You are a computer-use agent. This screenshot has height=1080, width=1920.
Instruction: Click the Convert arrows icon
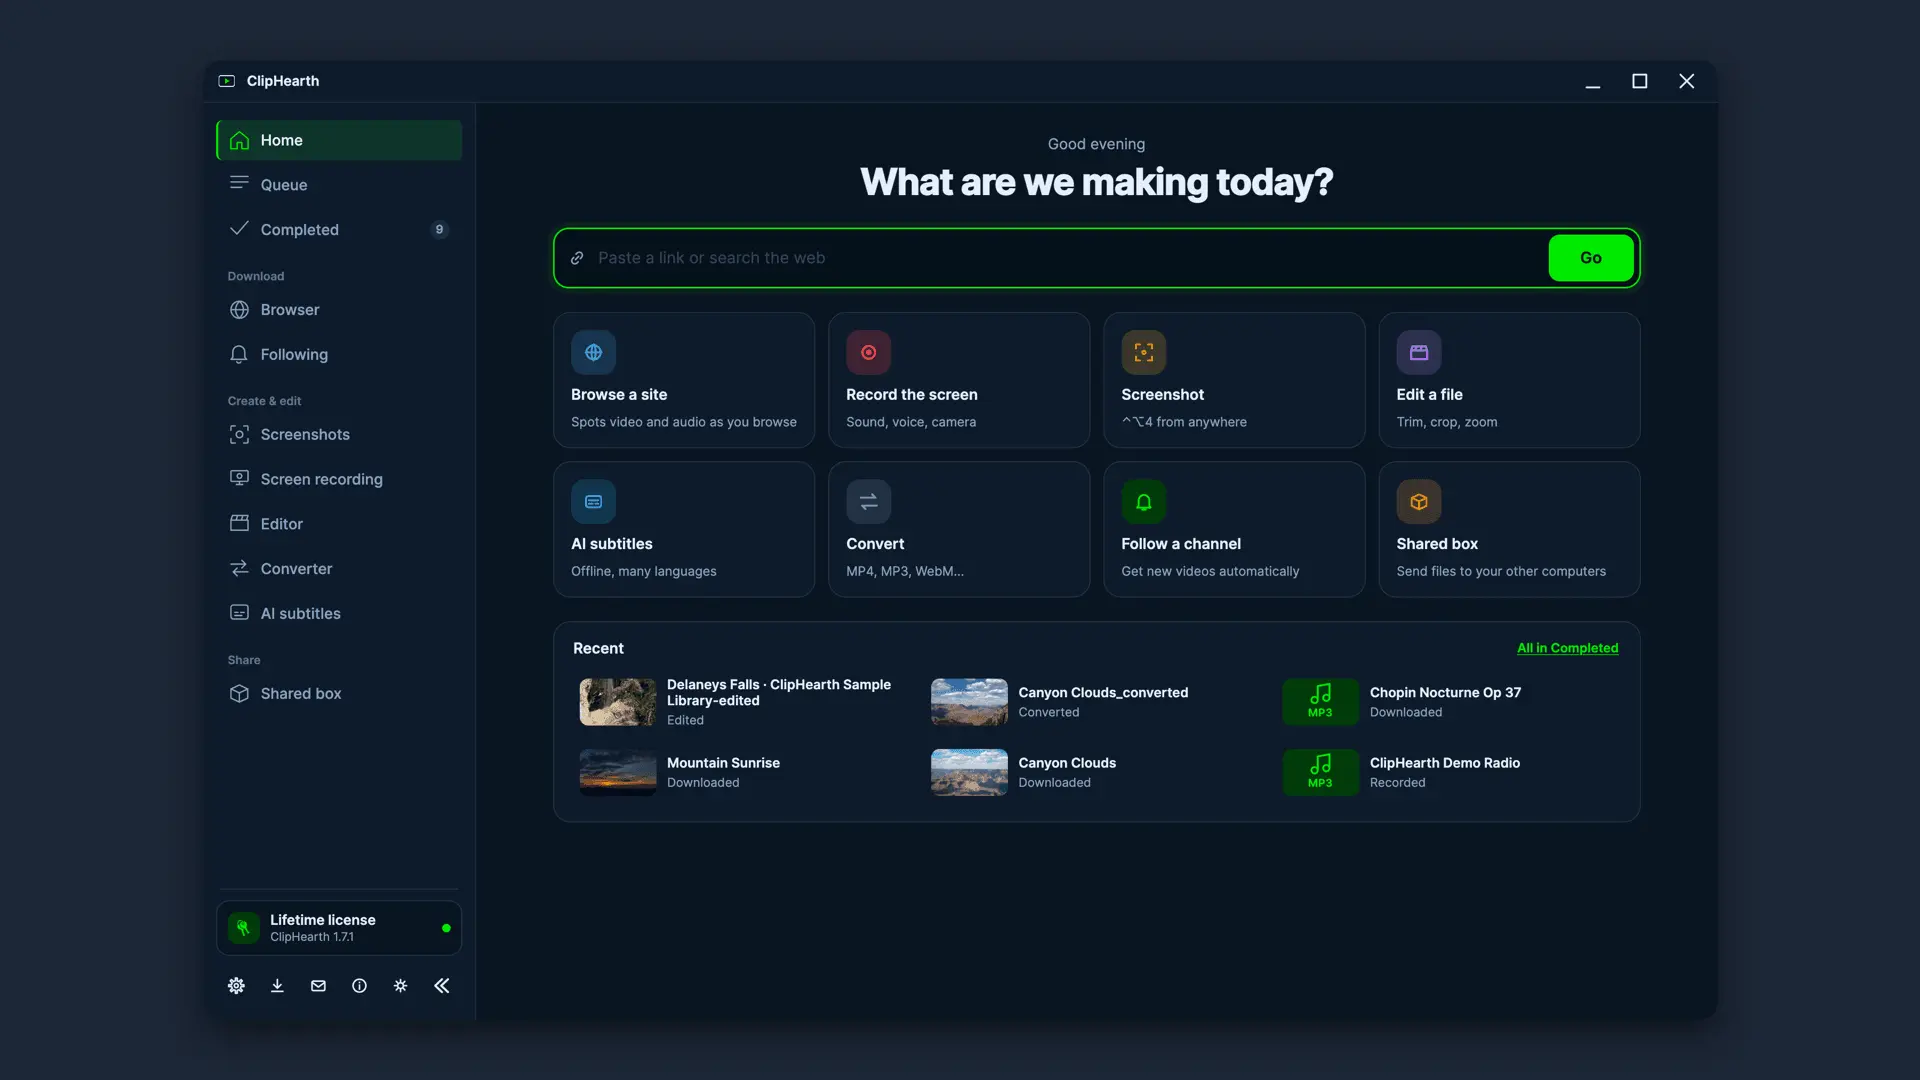pyautogui.click(x=868, y=502)
